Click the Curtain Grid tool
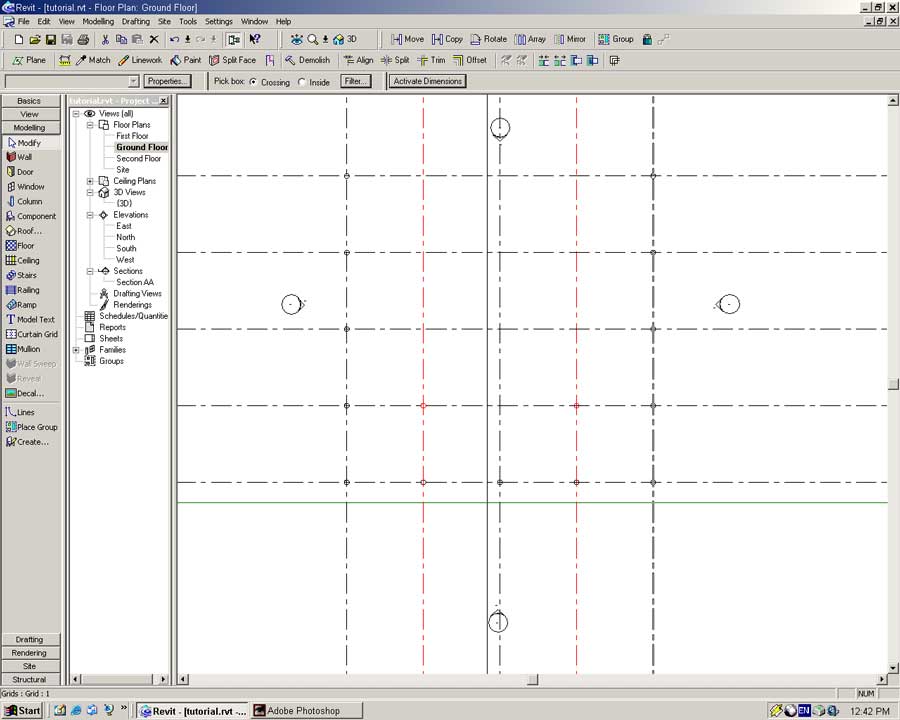 (36, 334)
